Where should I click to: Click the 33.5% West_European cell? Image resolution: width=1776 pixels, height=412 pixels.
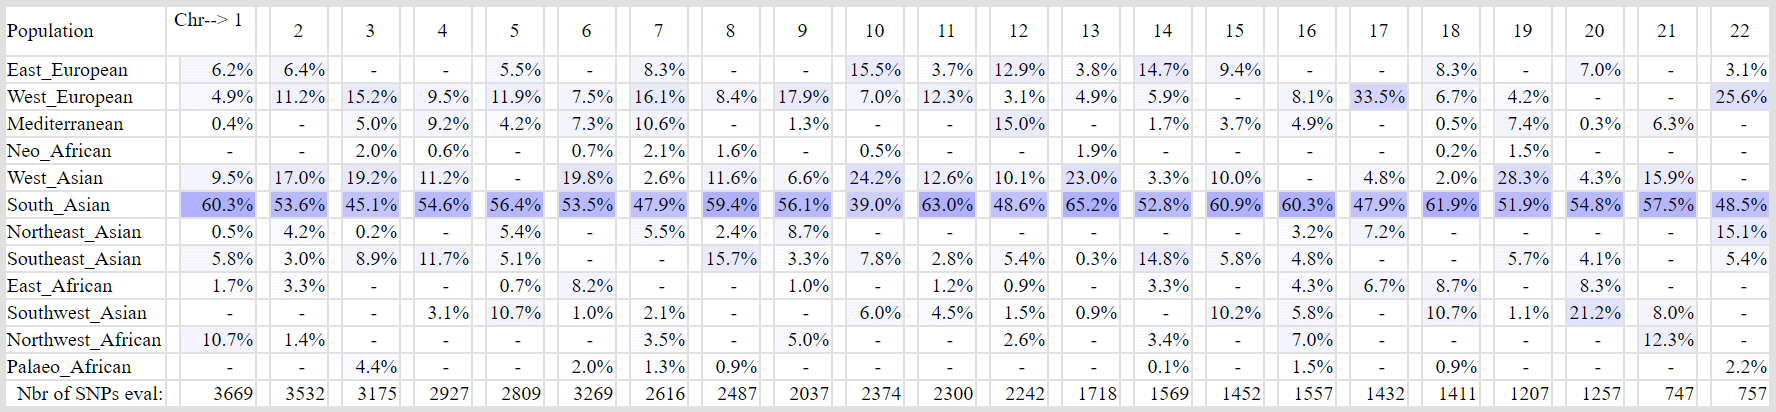[1379, 97]
